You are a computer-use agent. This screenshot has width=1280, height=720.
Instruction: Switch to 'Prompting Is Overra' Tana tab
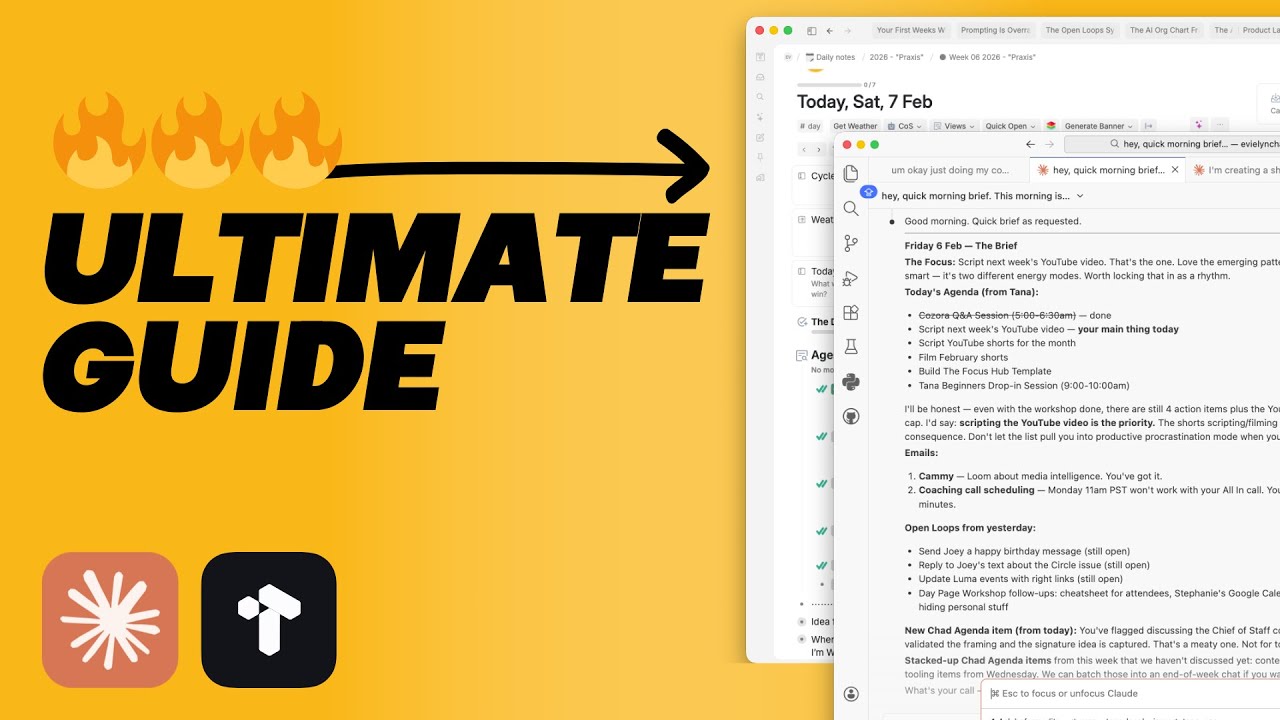coord(994,31)
